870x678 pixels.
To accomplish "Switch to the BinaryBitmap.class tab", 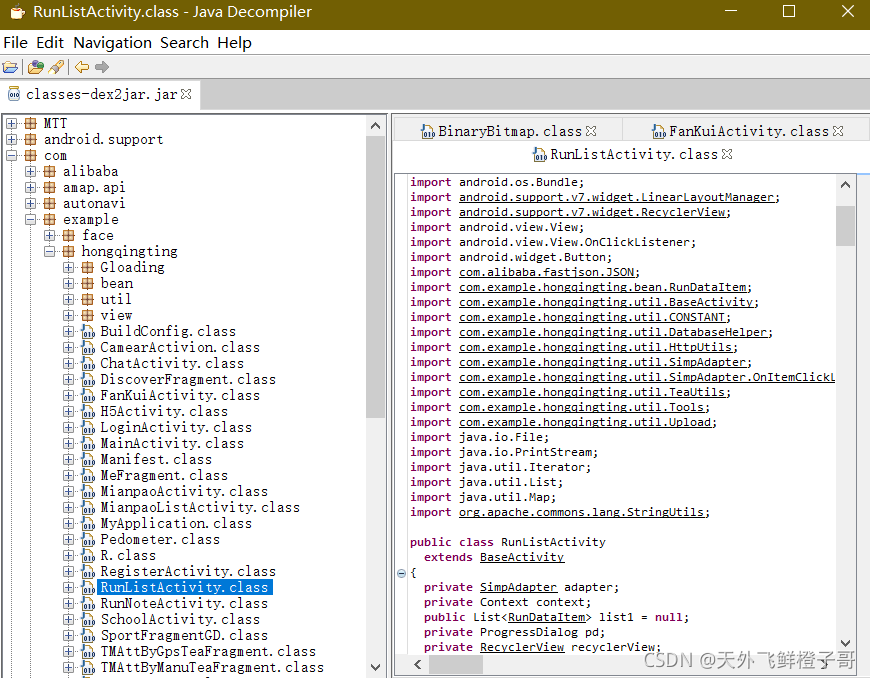I will 509,131.
